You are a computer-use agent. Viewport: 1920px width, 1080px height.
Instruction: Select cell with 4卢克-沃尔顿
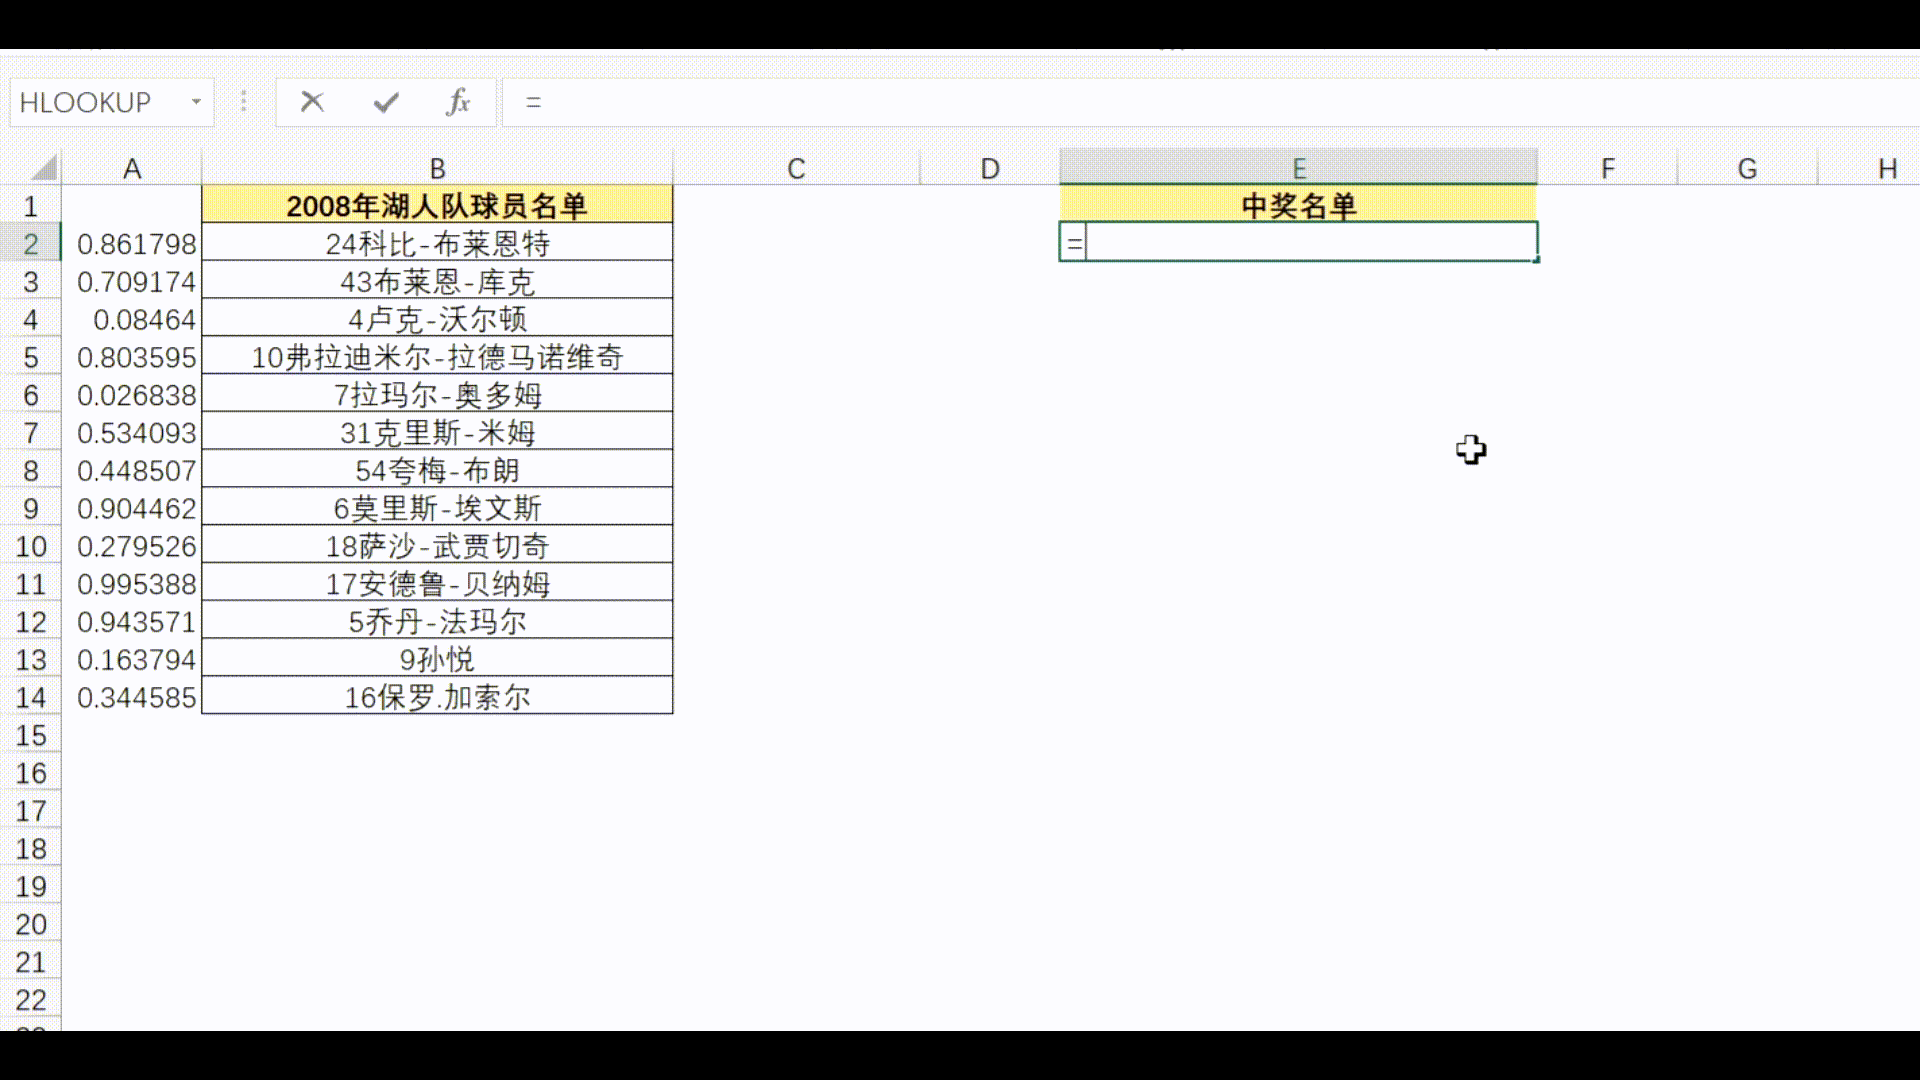[437, 319]
